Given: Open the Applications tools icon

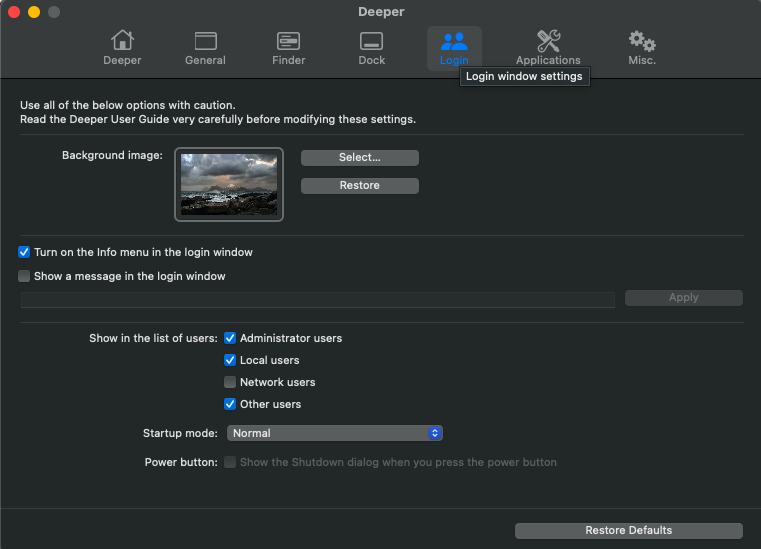Looking at the screenshot, I should pyautogui.click(x=548, y=48).
